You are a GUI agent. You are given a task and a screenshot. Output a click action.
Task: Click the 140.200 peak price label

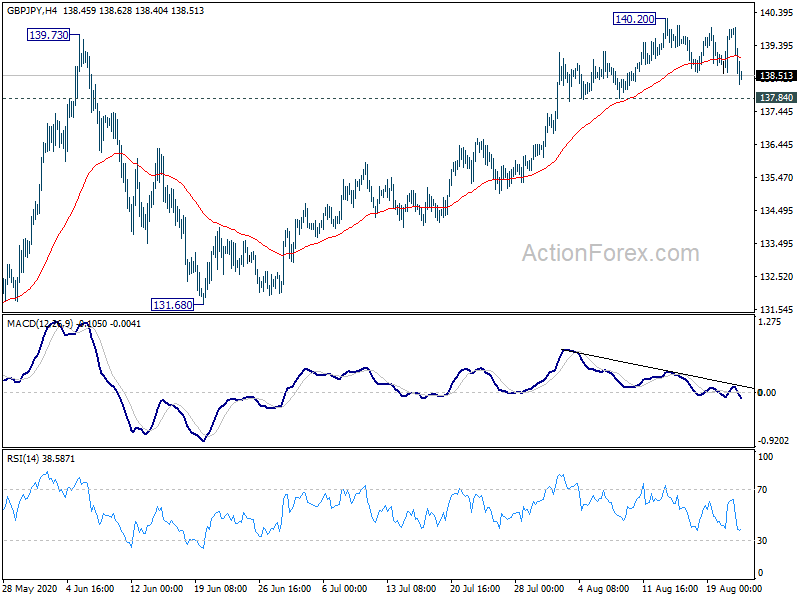tap(634, 19)
